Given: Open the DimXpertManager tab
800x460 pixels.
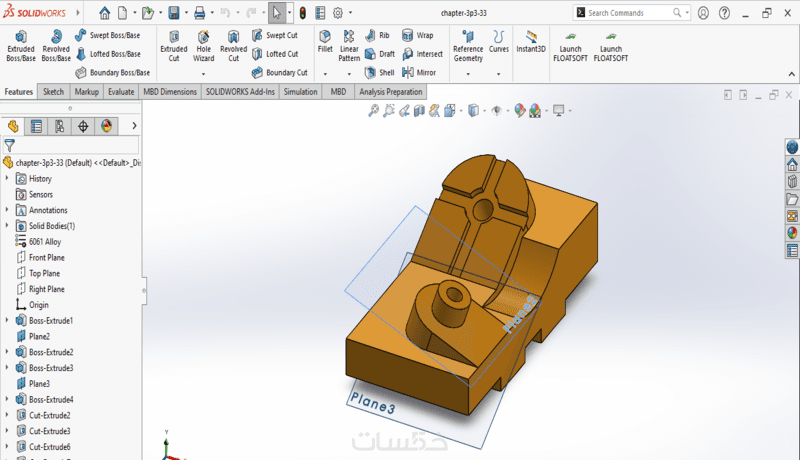Looking at the screenshot, I should click(x=83, y=126).
